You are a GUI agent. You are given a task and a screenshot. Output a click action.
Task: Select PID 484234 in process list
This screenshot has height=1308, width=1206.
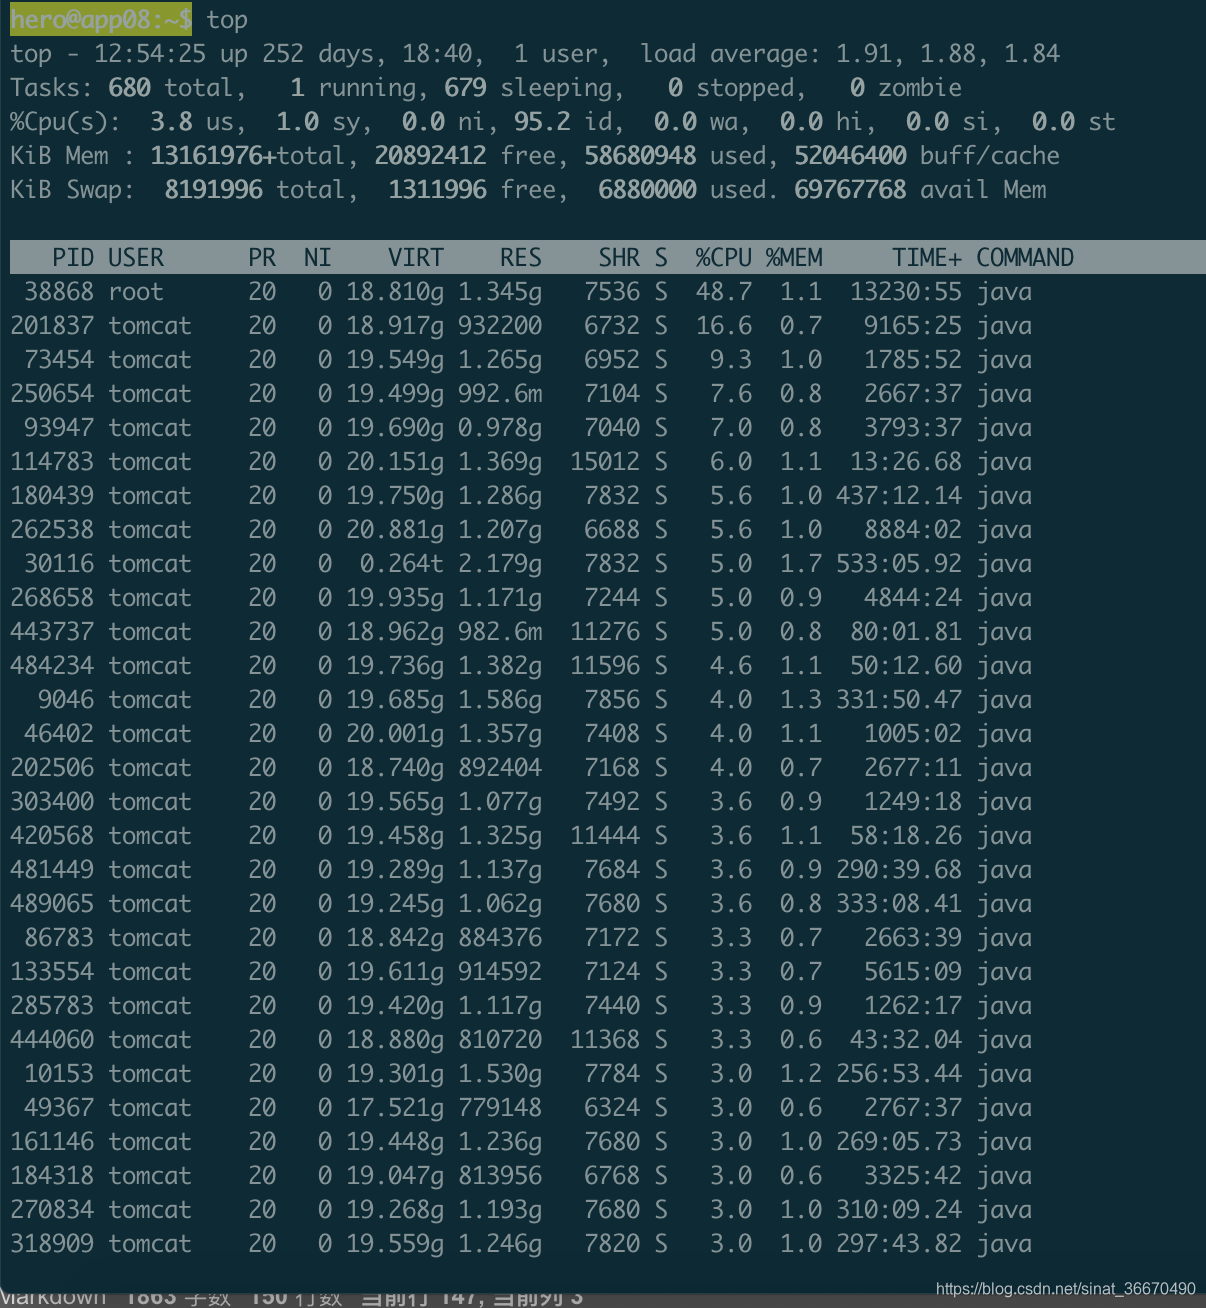52,665
